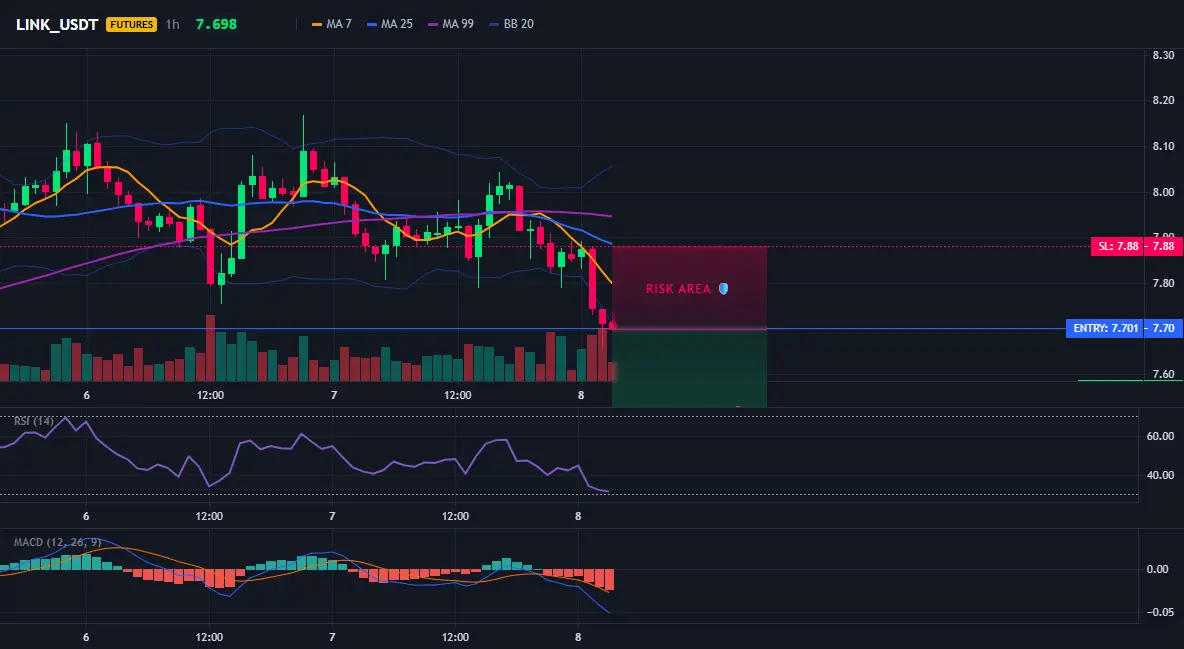Click the orange MA 7 legend marker
The image size is (1184, 649).
coord(317,24)
